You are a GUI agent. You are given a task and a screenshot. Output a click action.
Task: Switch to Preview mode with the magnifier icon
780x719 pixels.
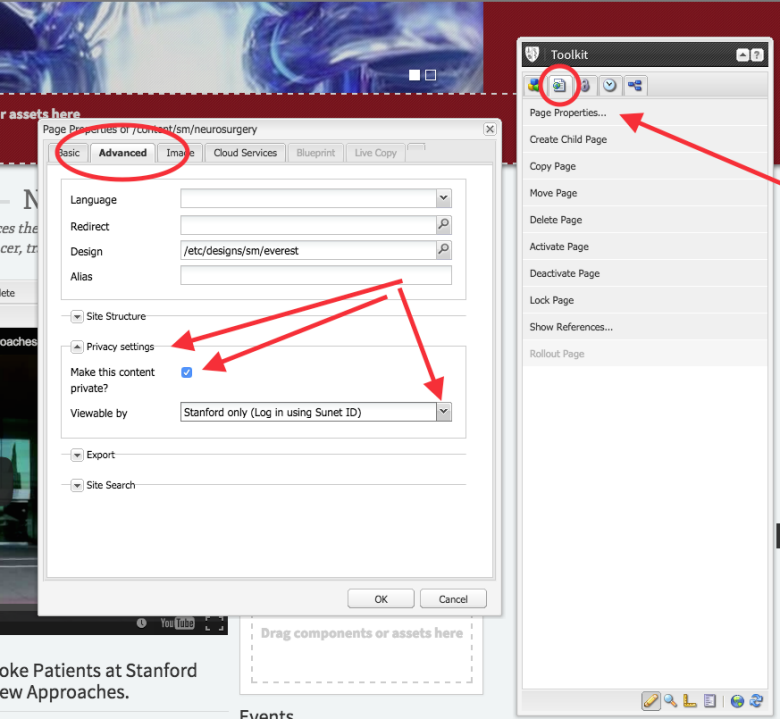pyautogui.click(x=670, y=701)
